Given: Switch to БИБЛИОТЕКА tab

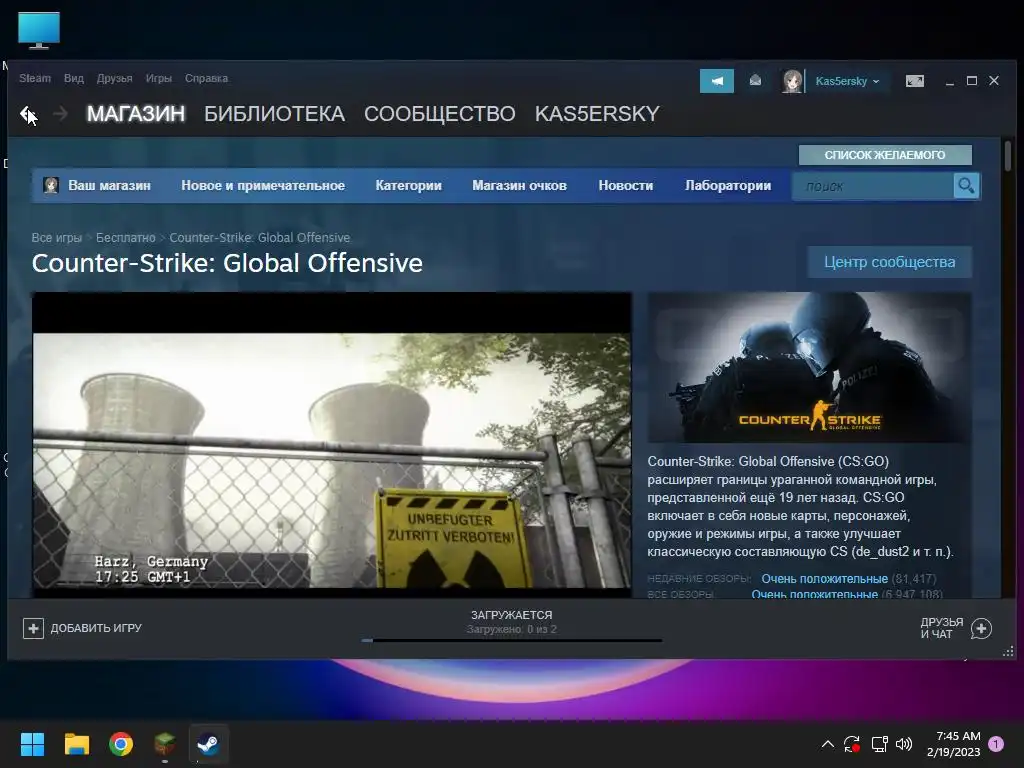Looking at the screenshot, I should 274,114.
